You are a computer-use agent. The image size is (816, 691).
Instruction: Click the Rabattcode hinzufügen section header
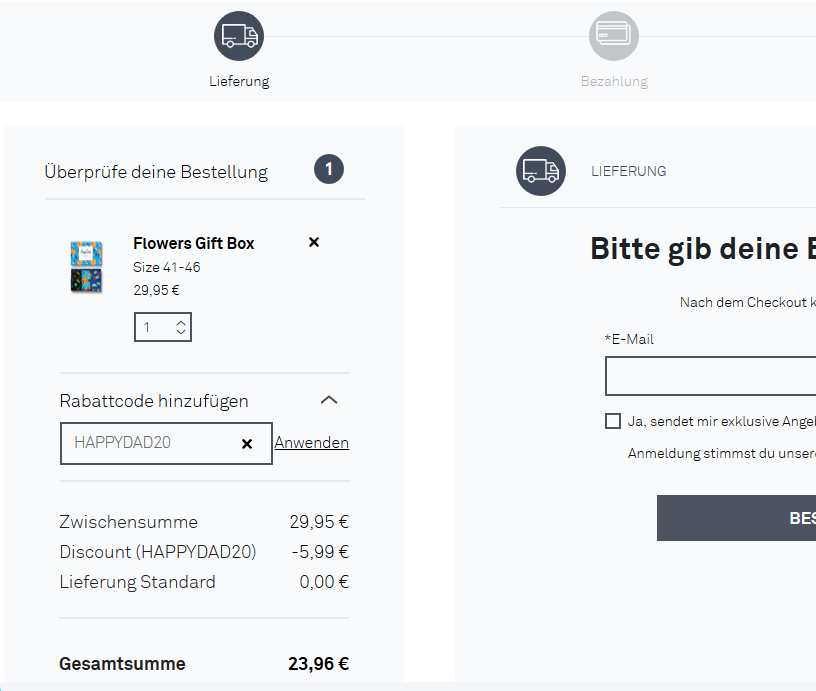coord(154,401)
